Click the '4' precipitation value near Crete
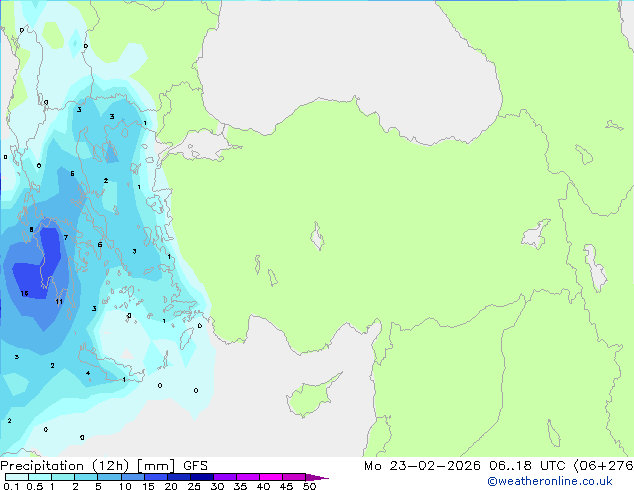The image size is (634, 490). pos(88,373)
